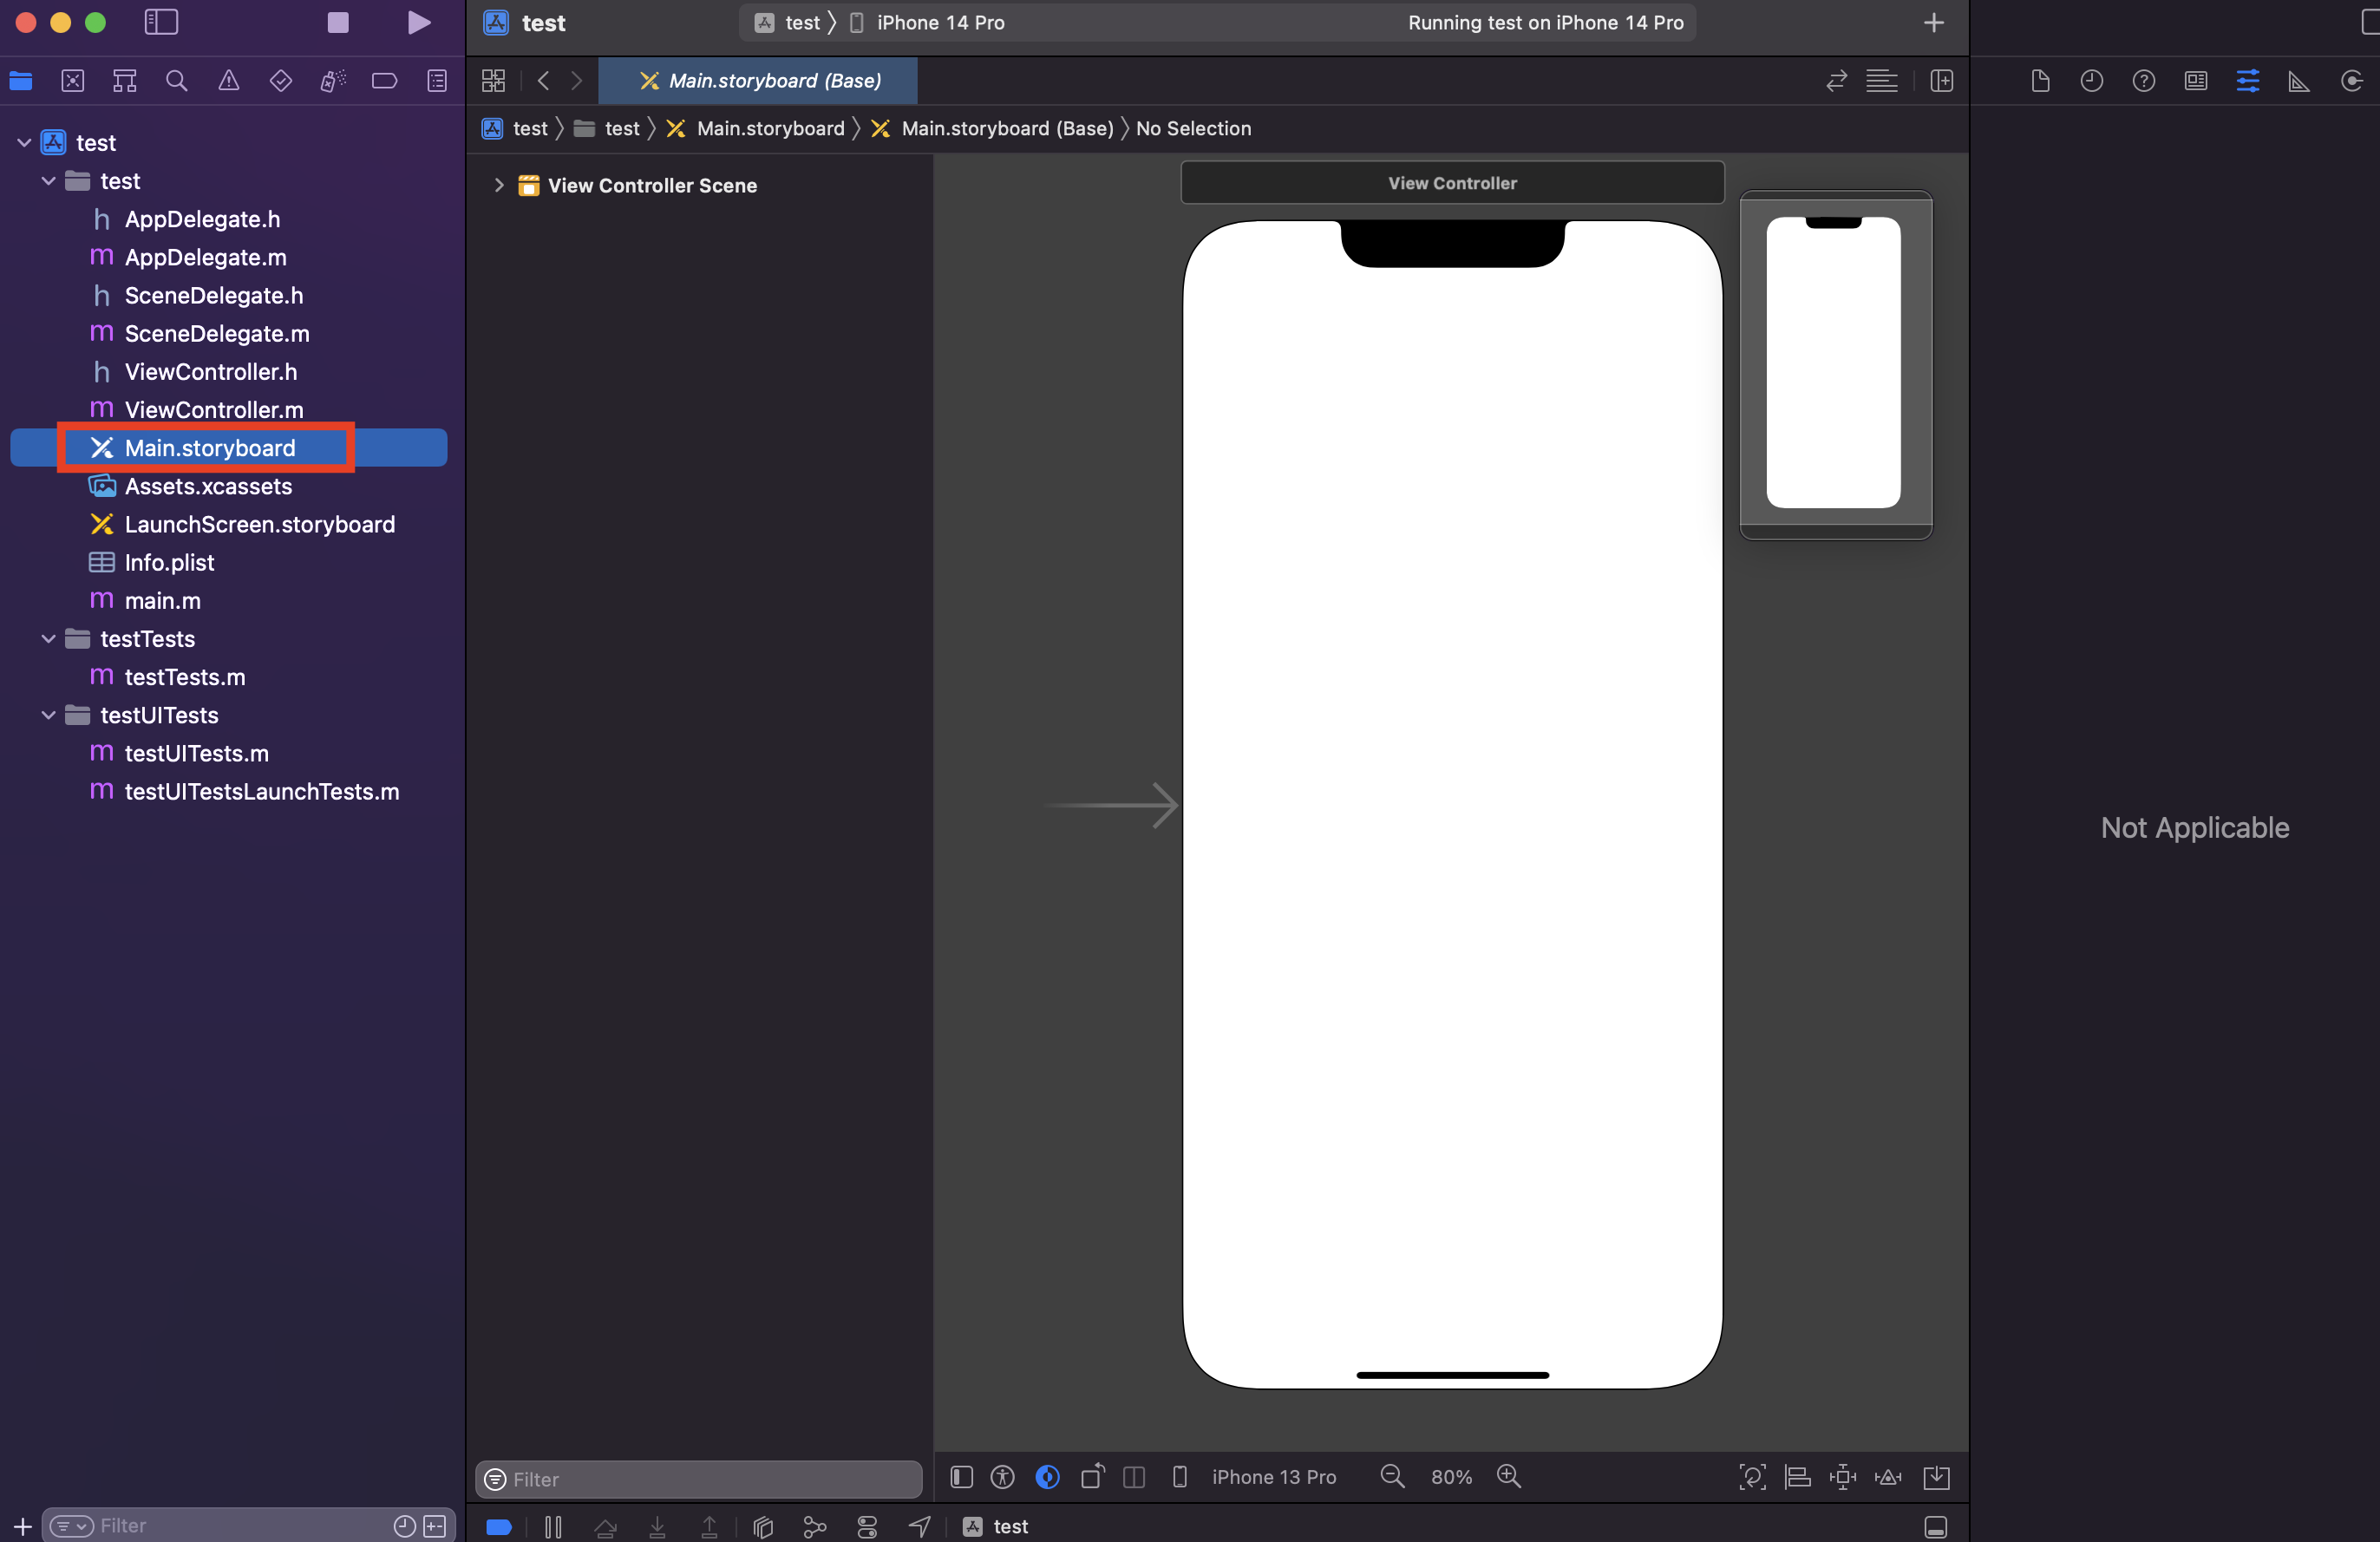The height and width of the screenshot is (1542, 2380).
Task: Show the Size inspector ruler icon
Action: point(2299,81)
